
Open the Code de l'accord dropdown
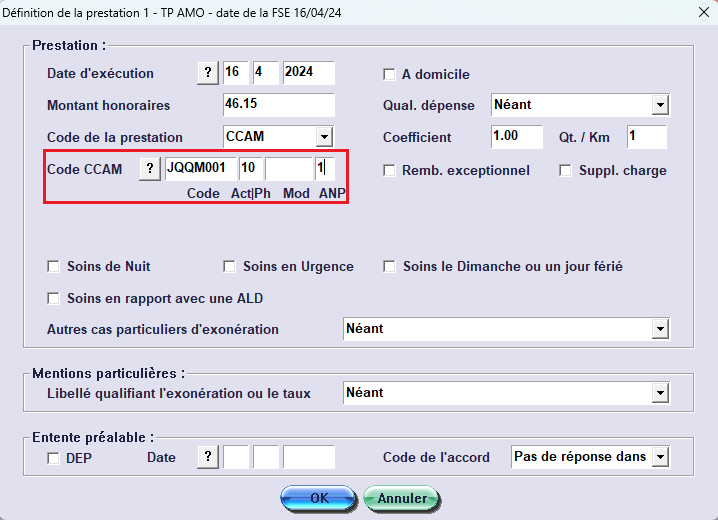pyautogui.click(x=659, y=457)
